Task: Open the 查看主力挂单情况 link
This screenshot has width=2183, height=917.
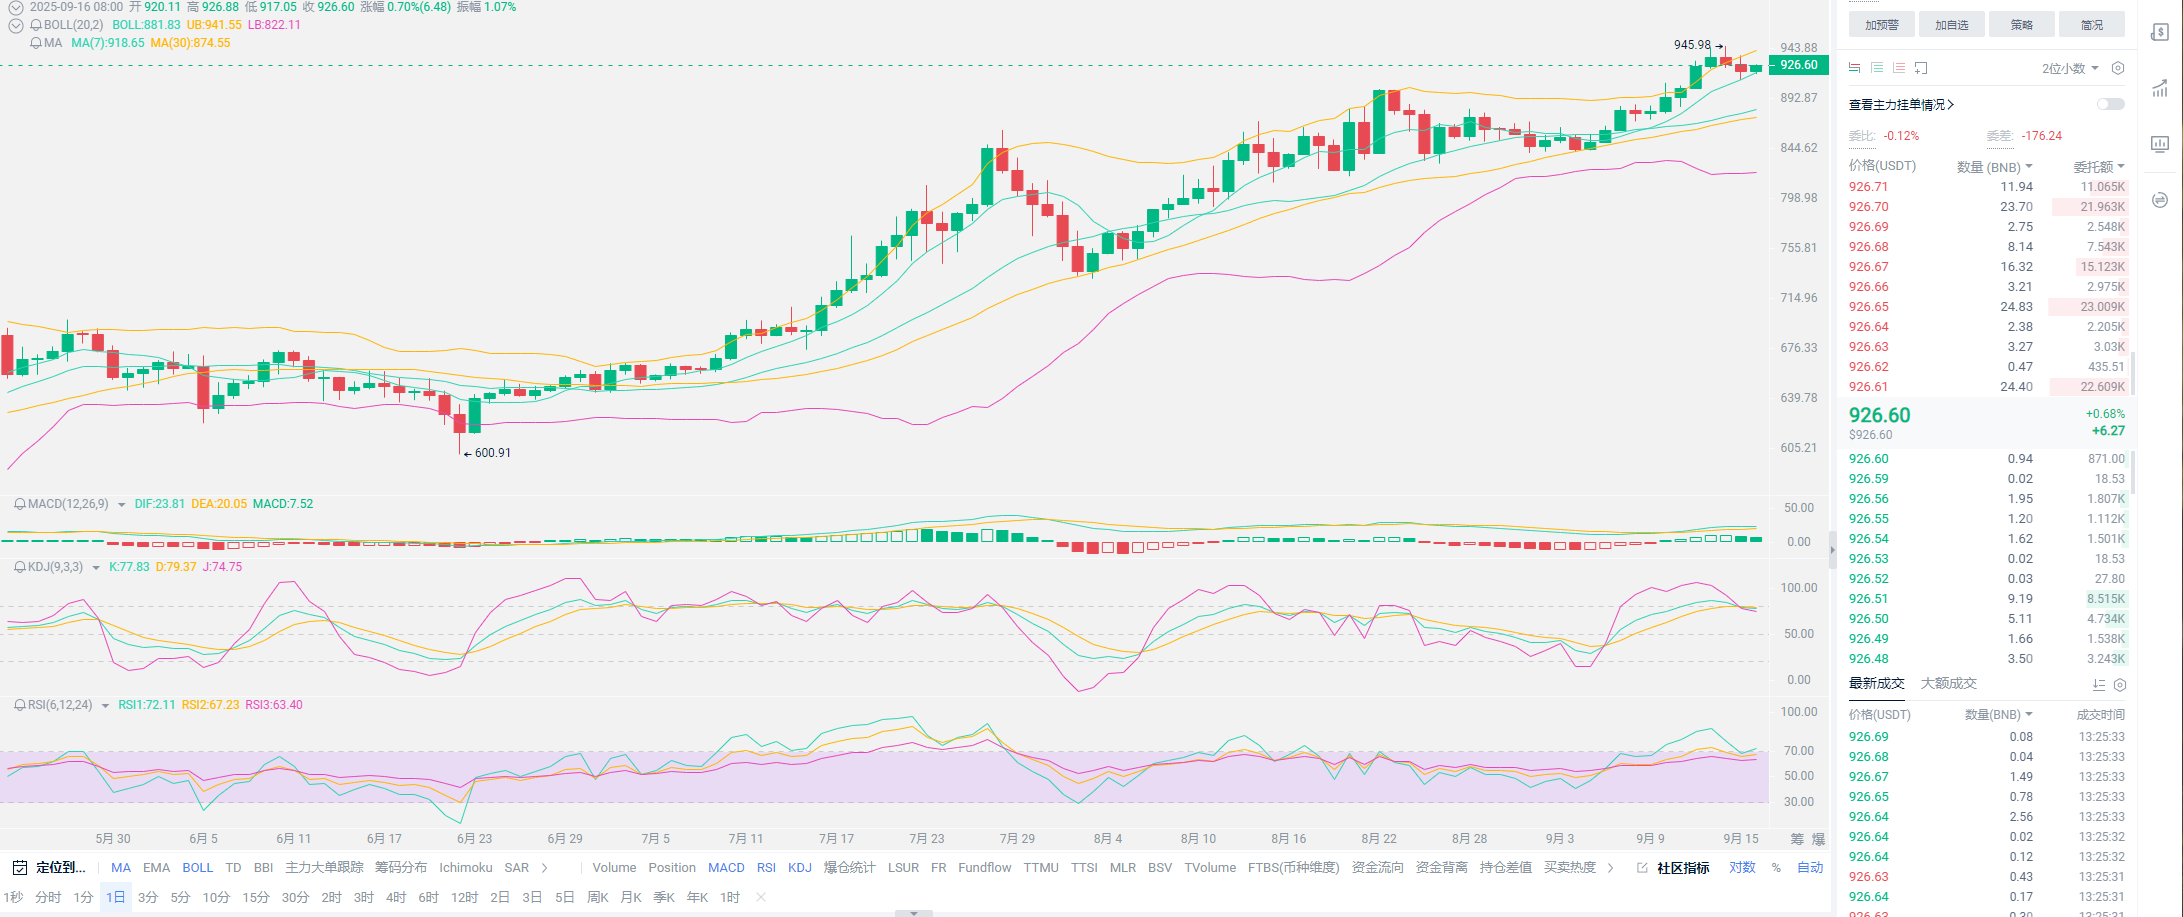Action: pos(1901,105)
